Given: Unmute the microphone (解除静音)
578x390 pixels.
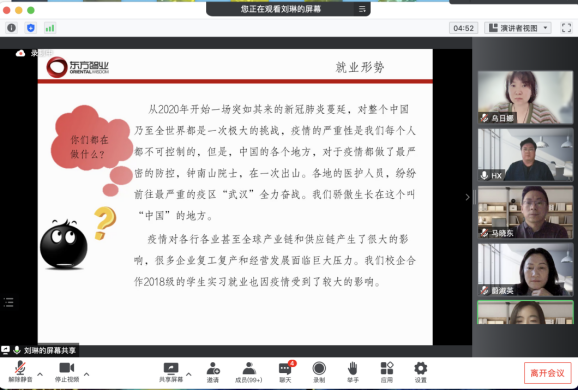Looking at the screenshot, I should click(20, 372).
